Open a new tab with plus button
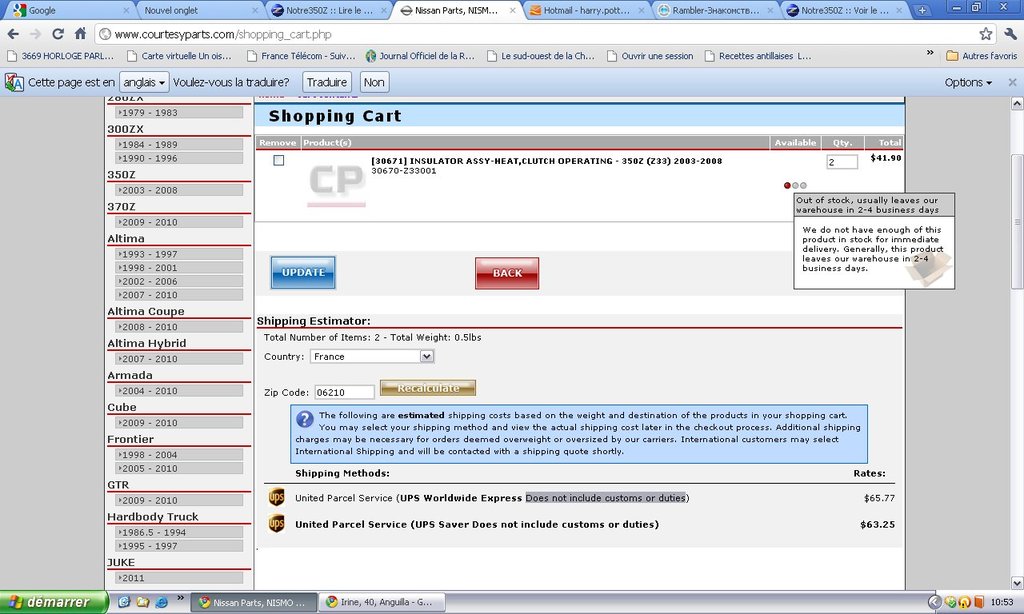This screenshot has height=614, width=1024. click(x=921, y=10)
